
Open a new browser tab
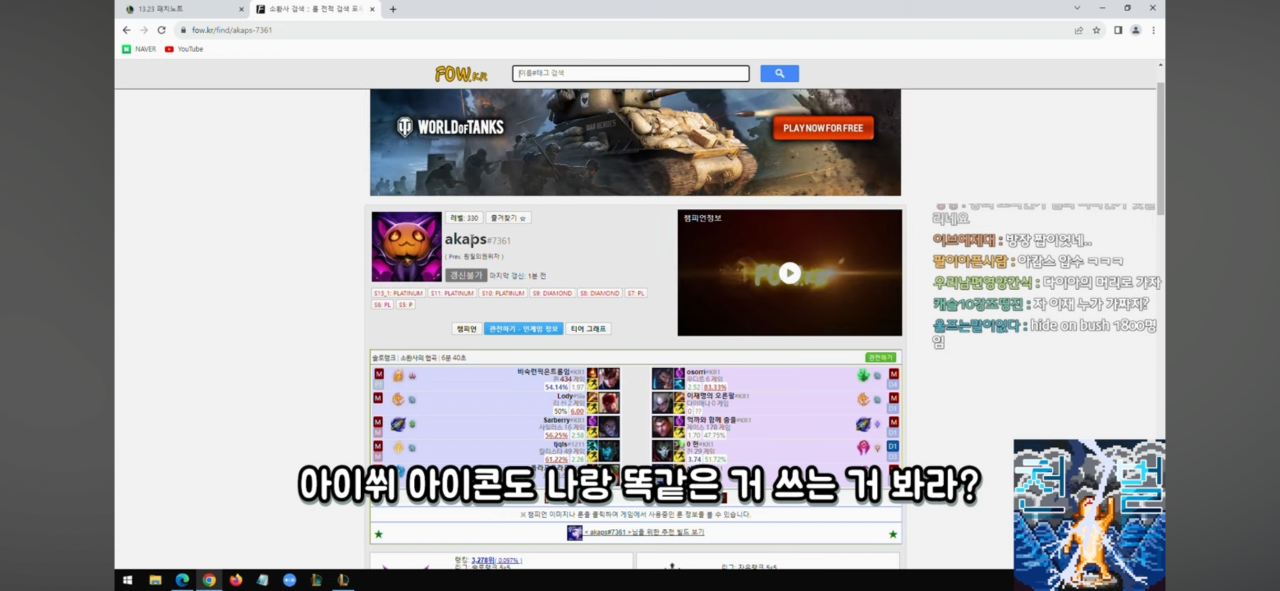pyautogui.click(x=393, y=9)
